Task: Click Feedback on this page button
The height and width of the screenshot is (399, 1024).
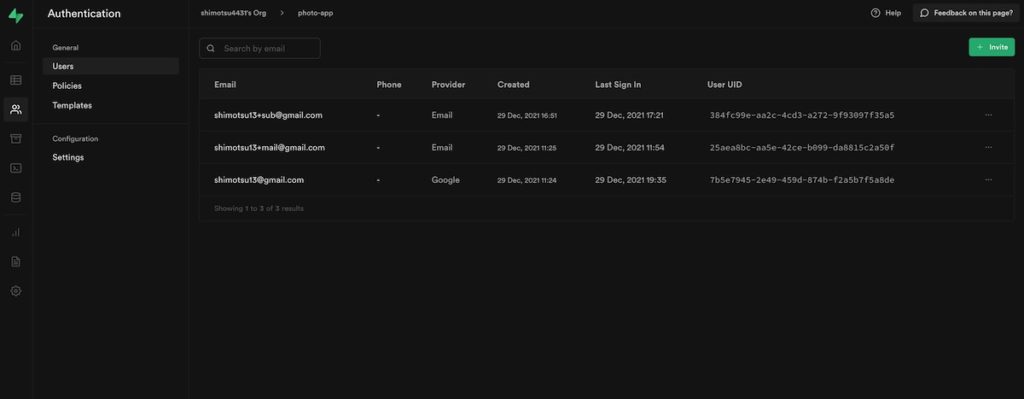Action: pos(967,13)
